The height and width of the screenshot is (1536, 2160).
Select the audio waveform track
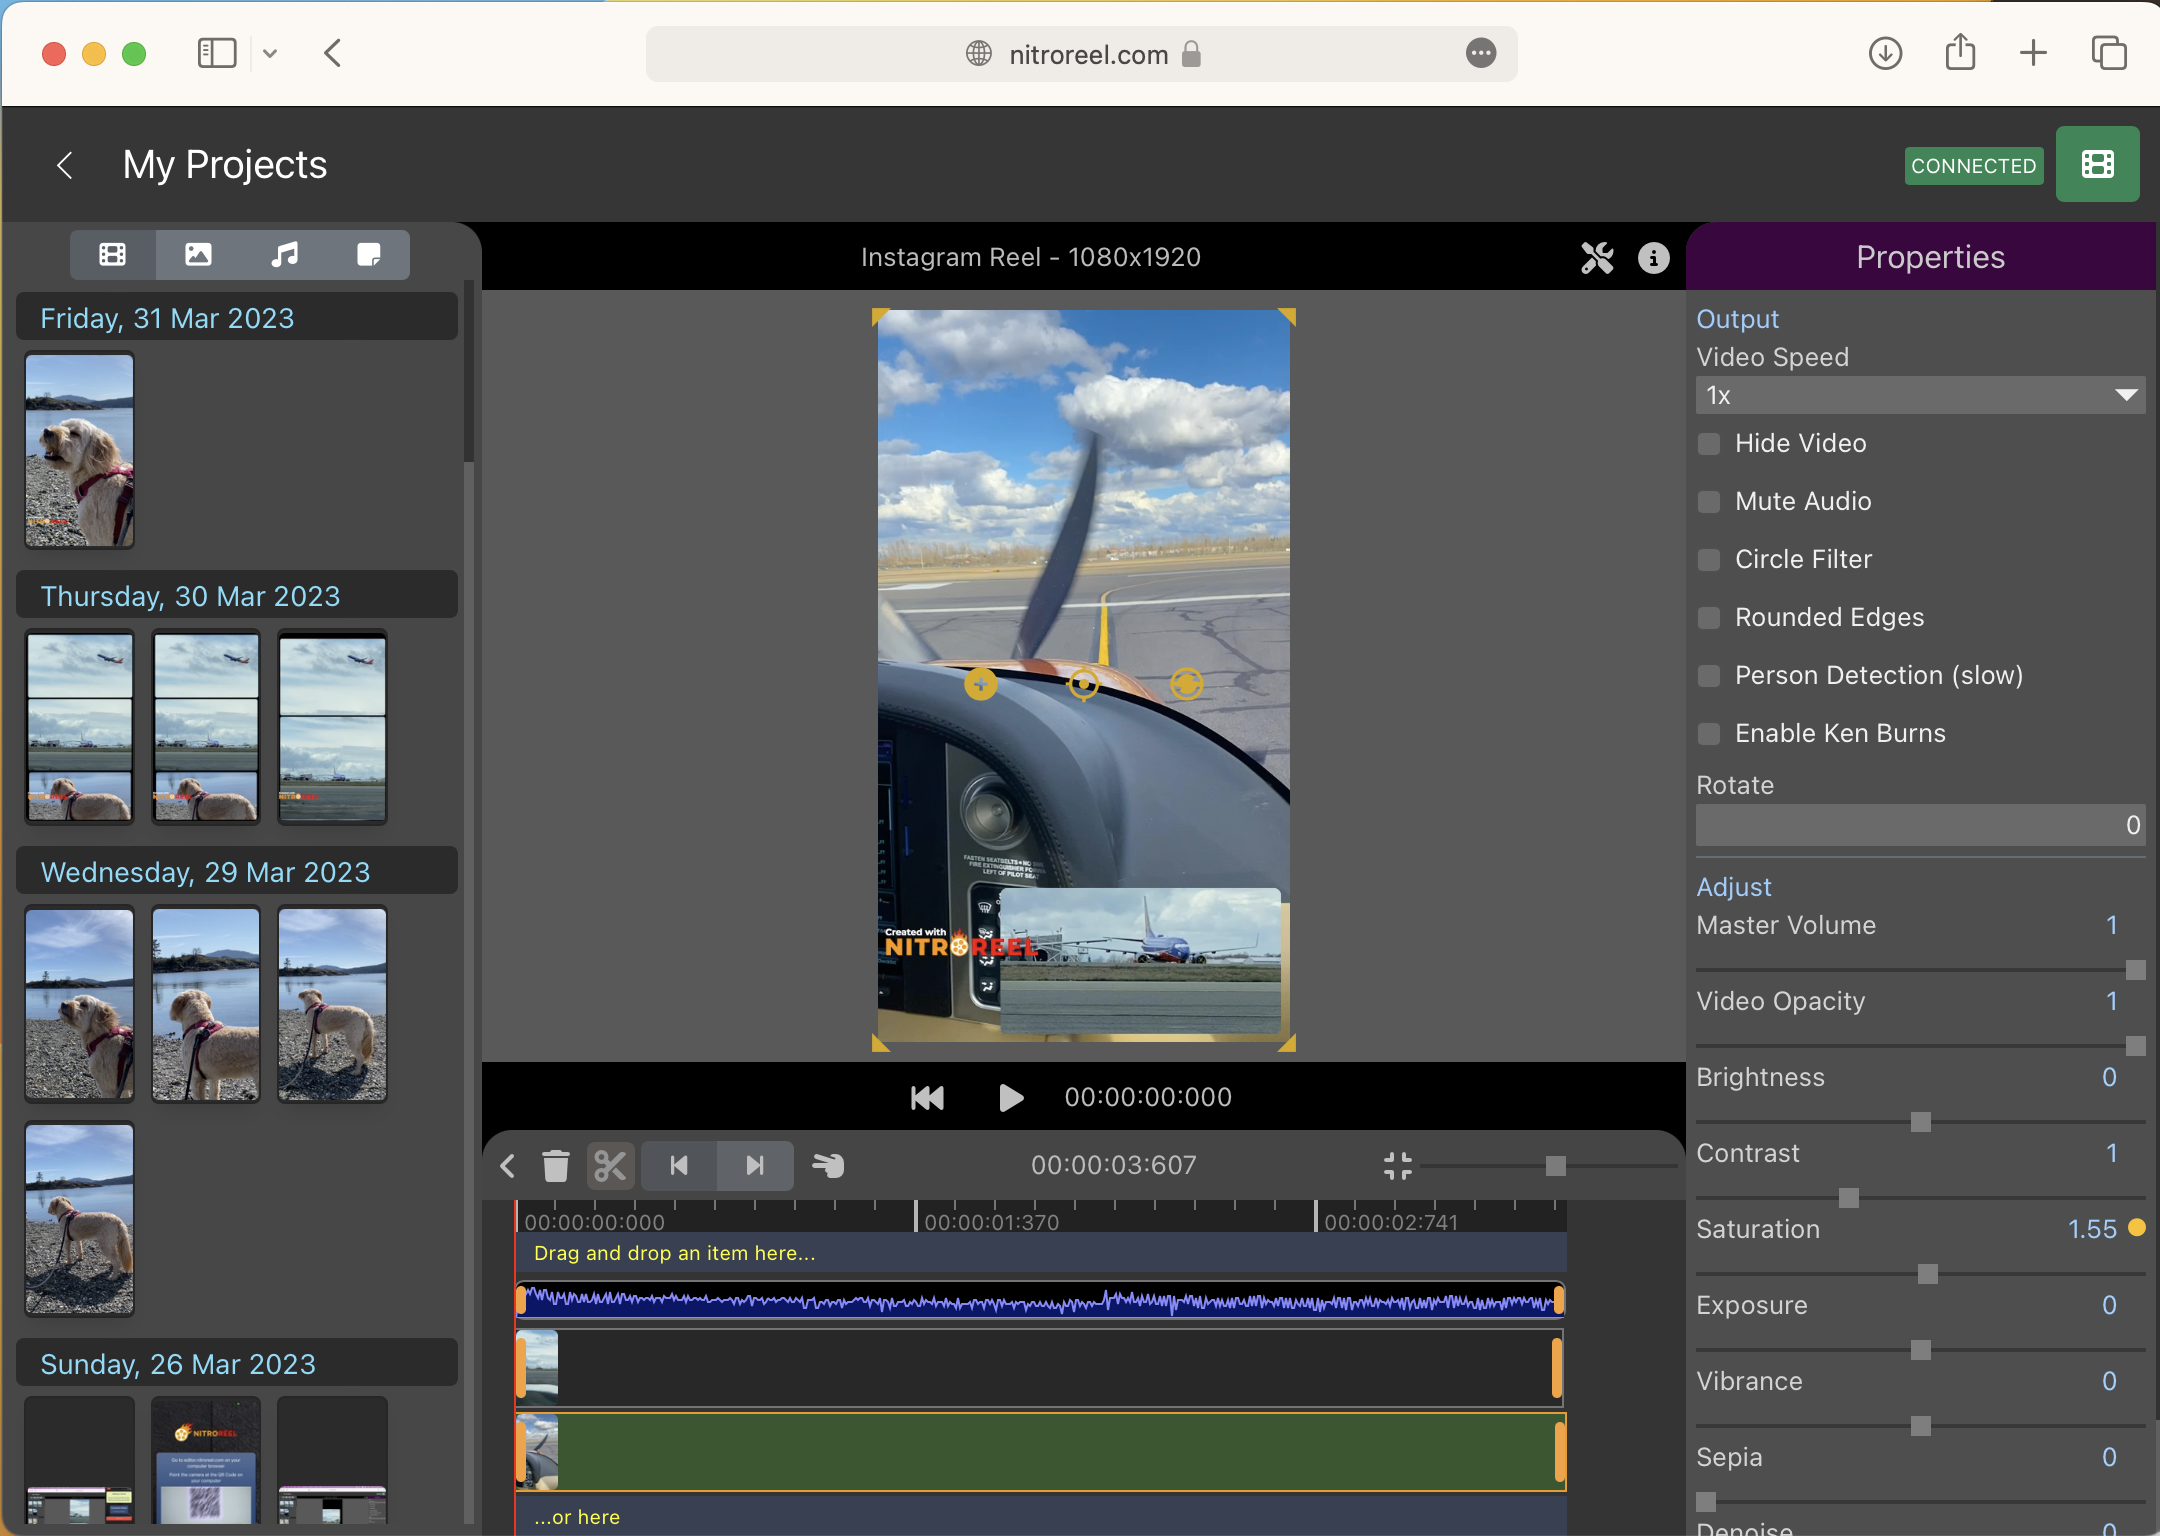point(1041,1301)
